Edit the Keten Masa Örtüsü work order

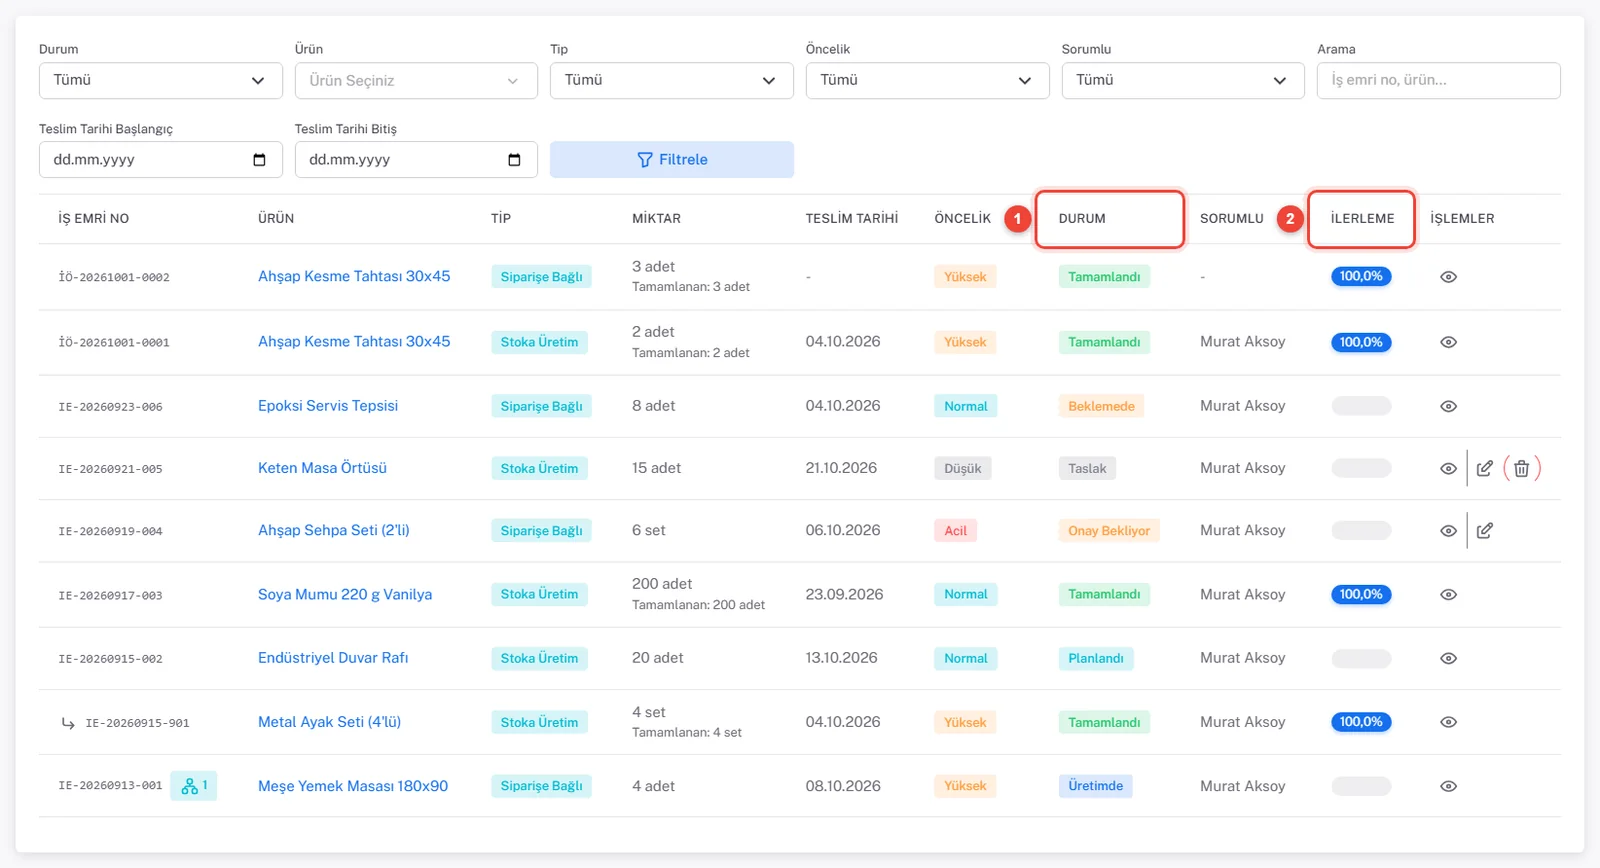[x=1485, y=468]
